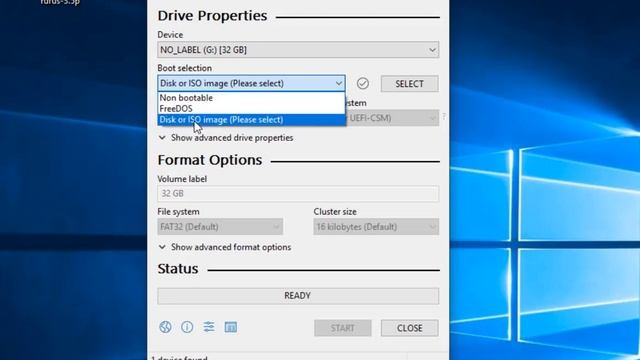Click the checksum checkmark circle icon
640x360 pixels.
pos(362,83)
